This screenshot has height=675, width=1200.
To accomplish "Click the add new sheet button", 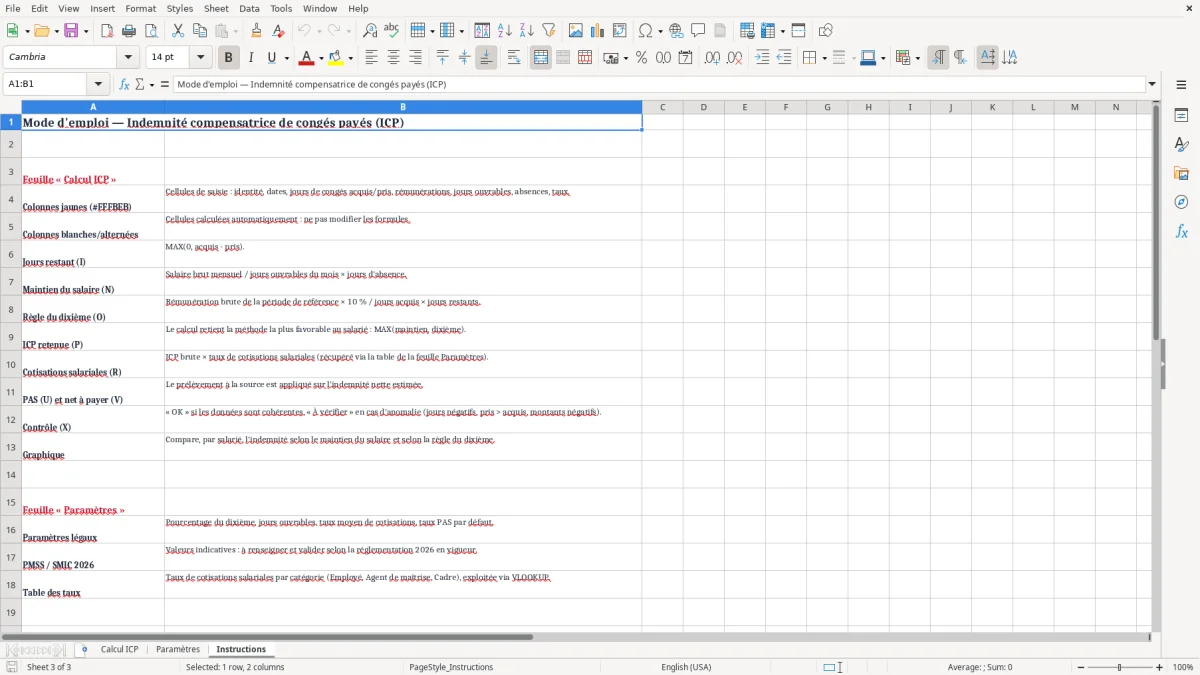I will click(x=84, y=650).
